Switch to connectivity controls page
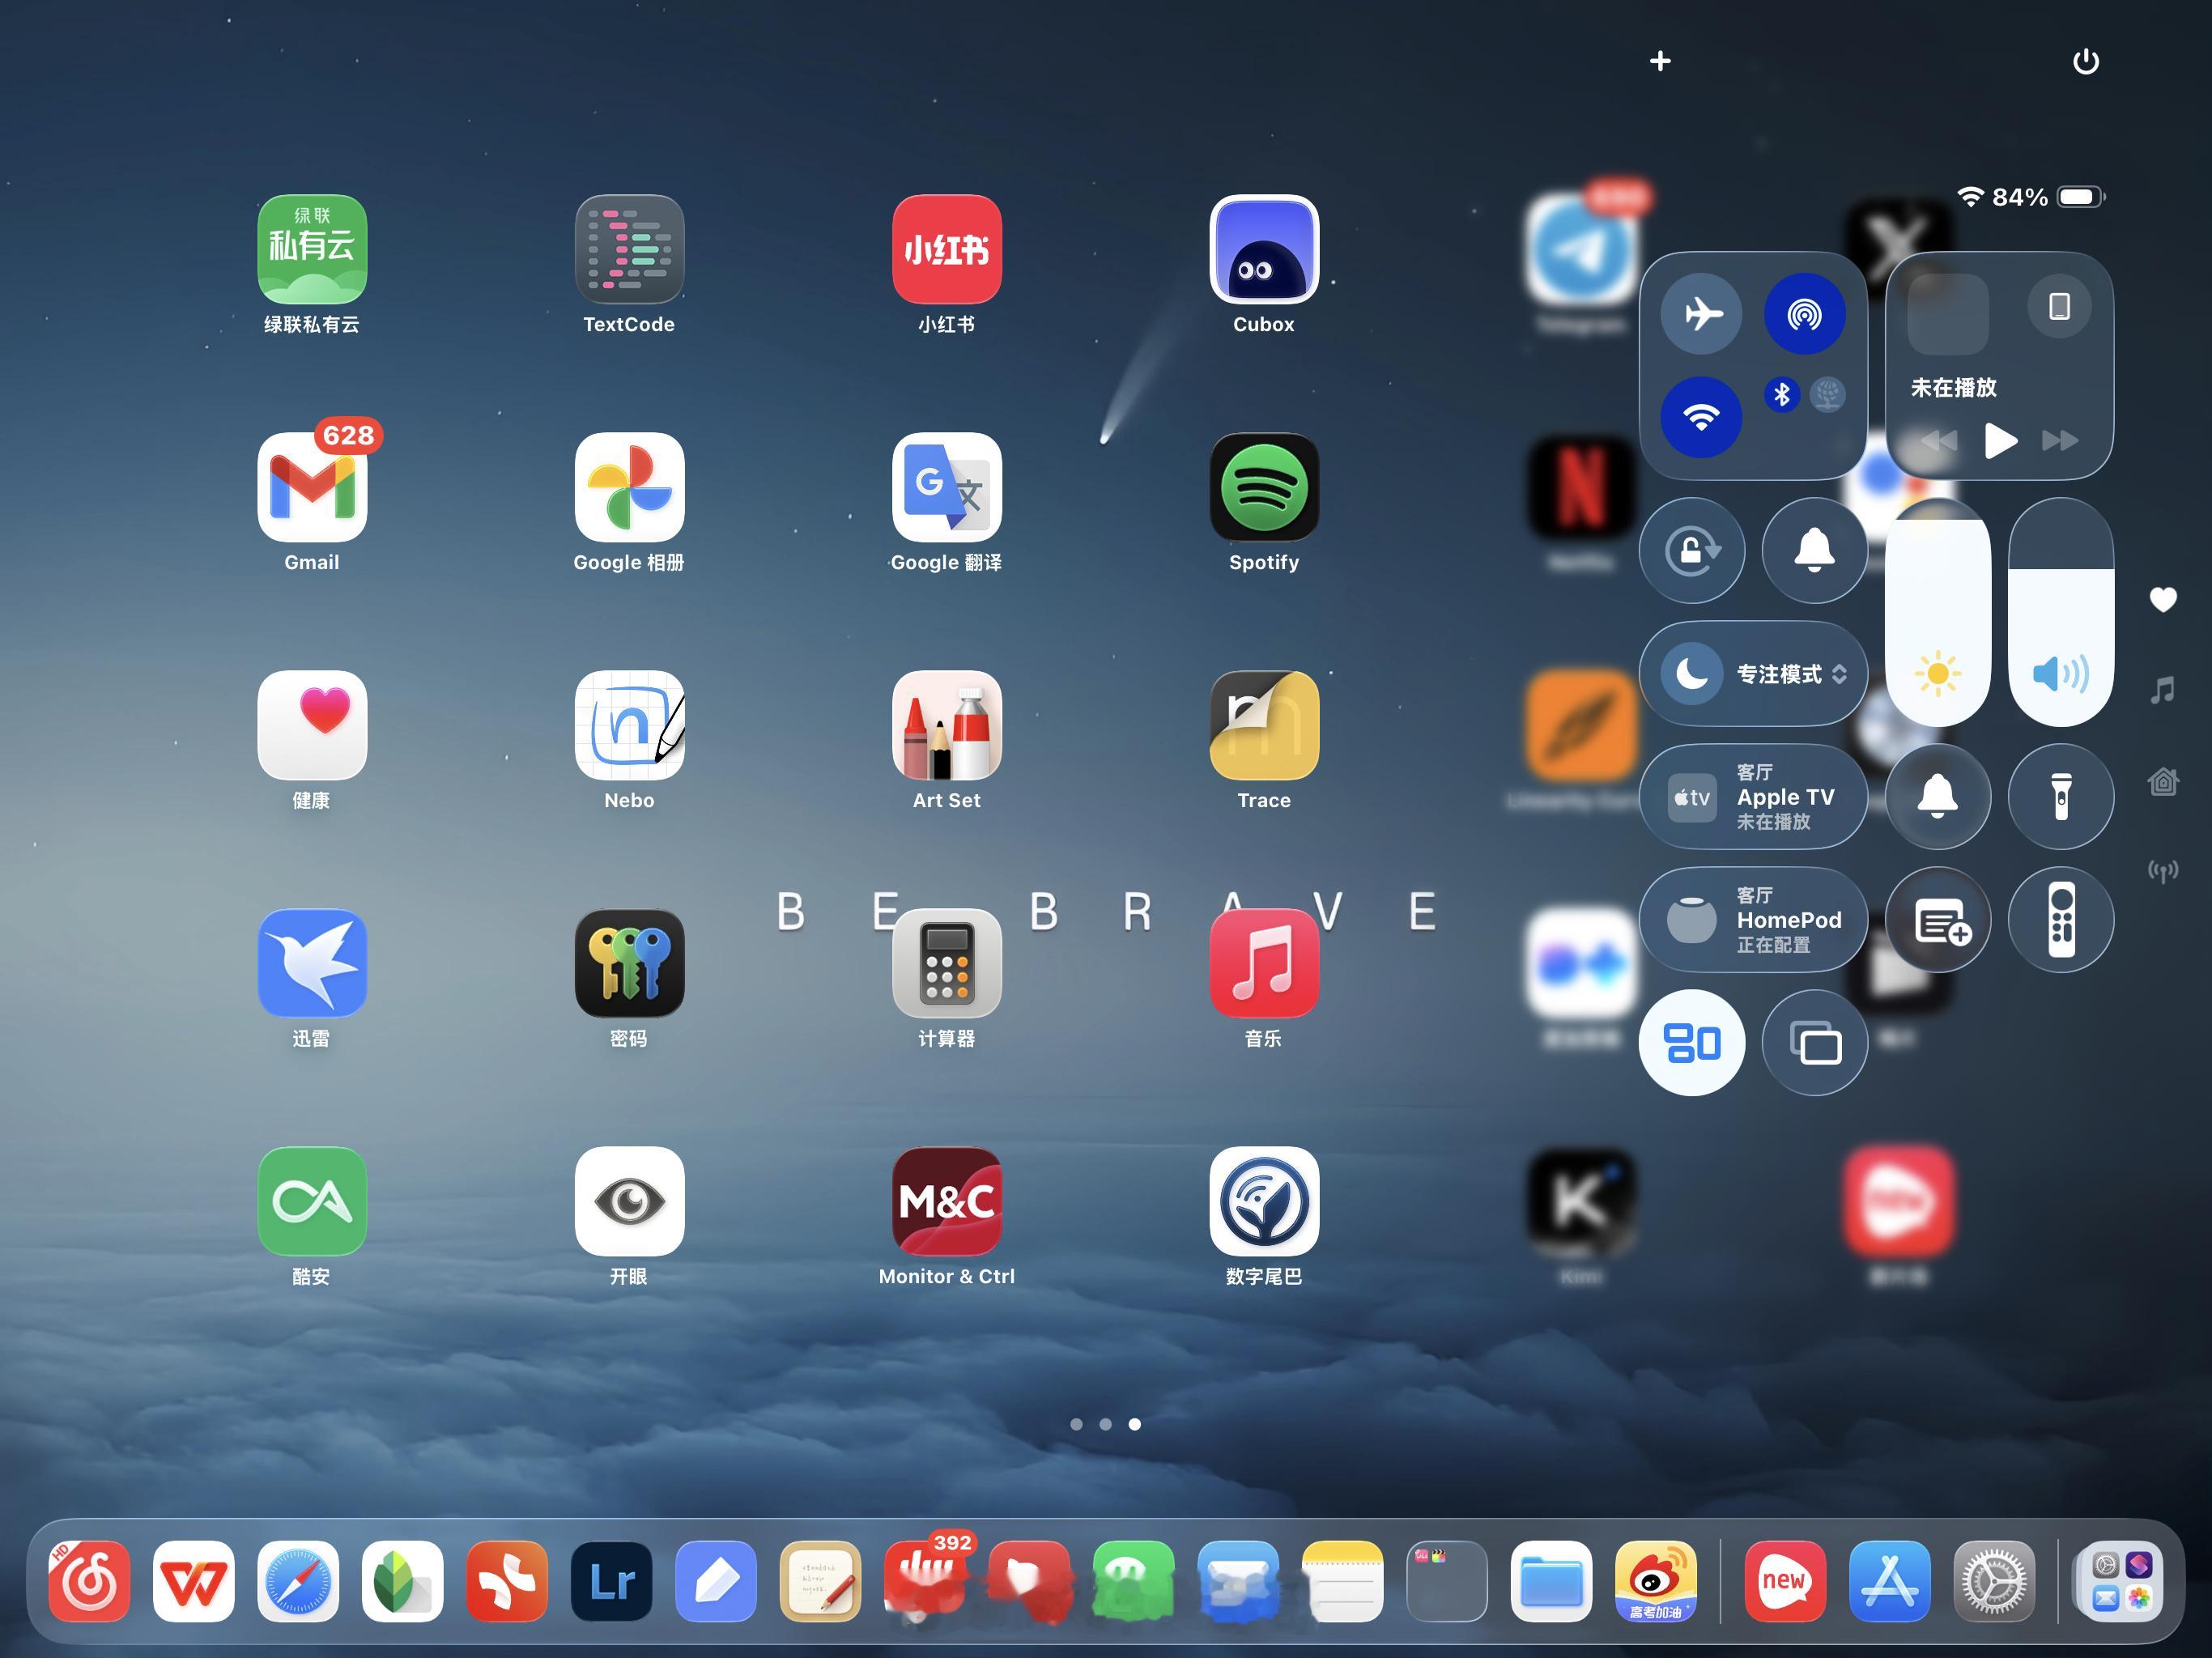The width and height of the screenshot is (2212, 1658). click(2164, 871)
